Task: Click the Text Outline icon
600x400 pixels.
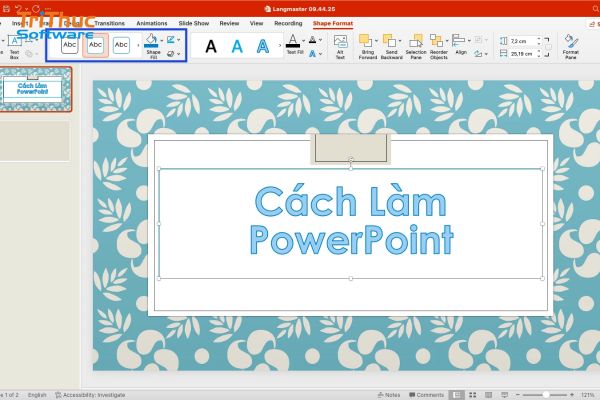Action: pyautogui.click(x=313, y=39)
